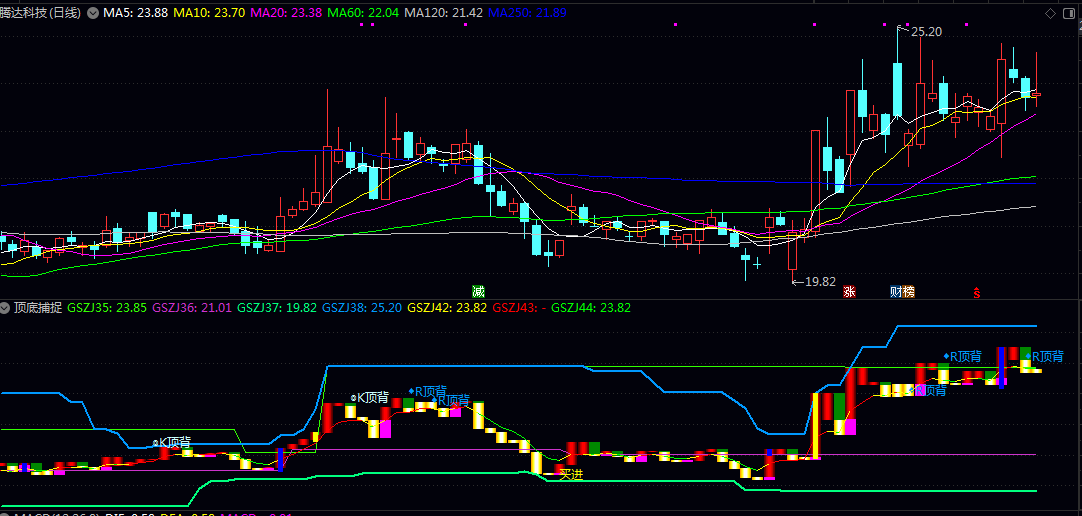Click the 顶底捕捉 indicator name
The width and height of the screenshot is (1082, 516).
37,307
